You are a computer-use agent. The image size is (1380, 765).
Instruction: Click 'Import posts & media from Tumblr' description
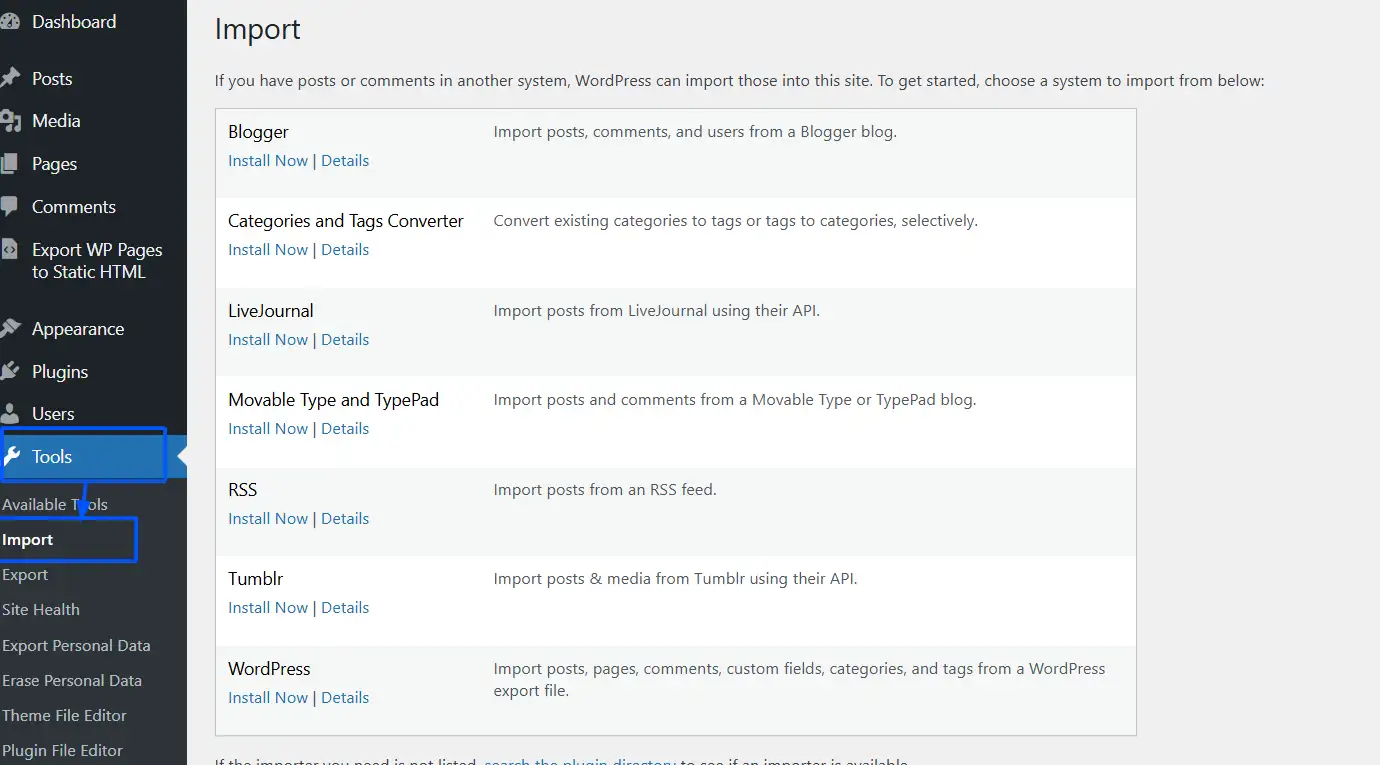676,579
